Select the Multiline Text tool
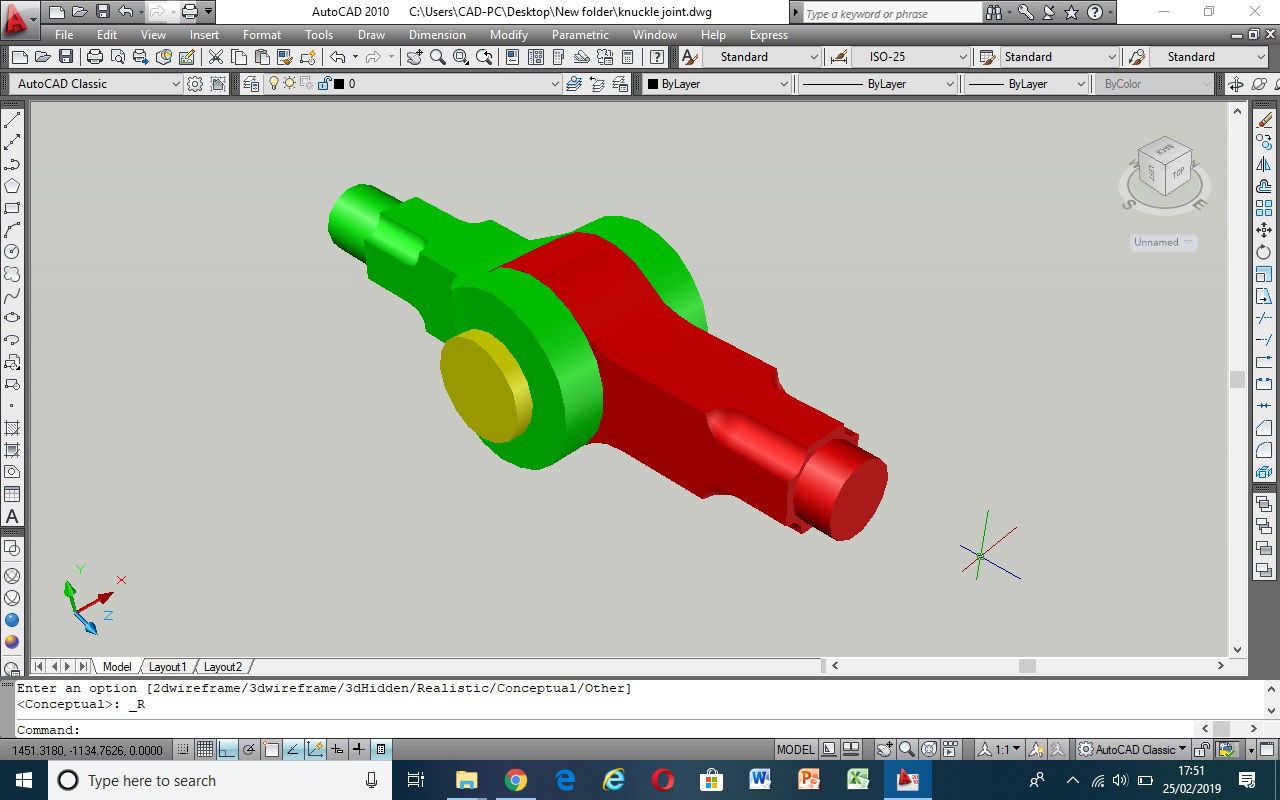The width and height of the screenshot is (1280, 800). pos(13,517)
